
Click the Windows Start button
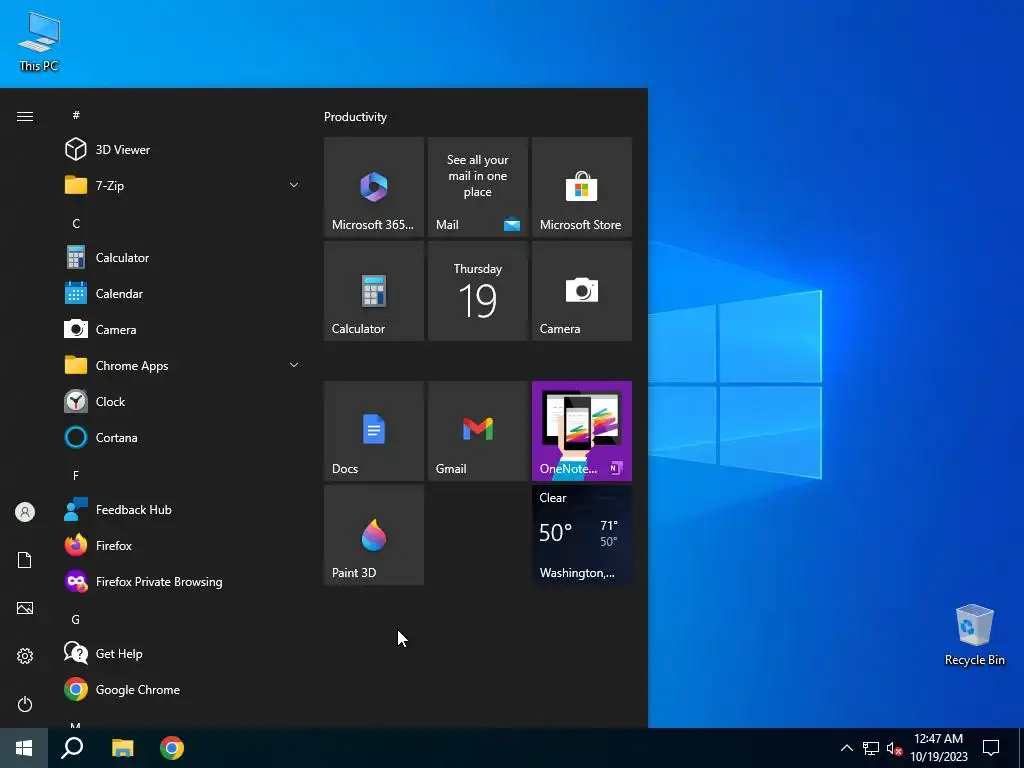(x=24, y=748)
